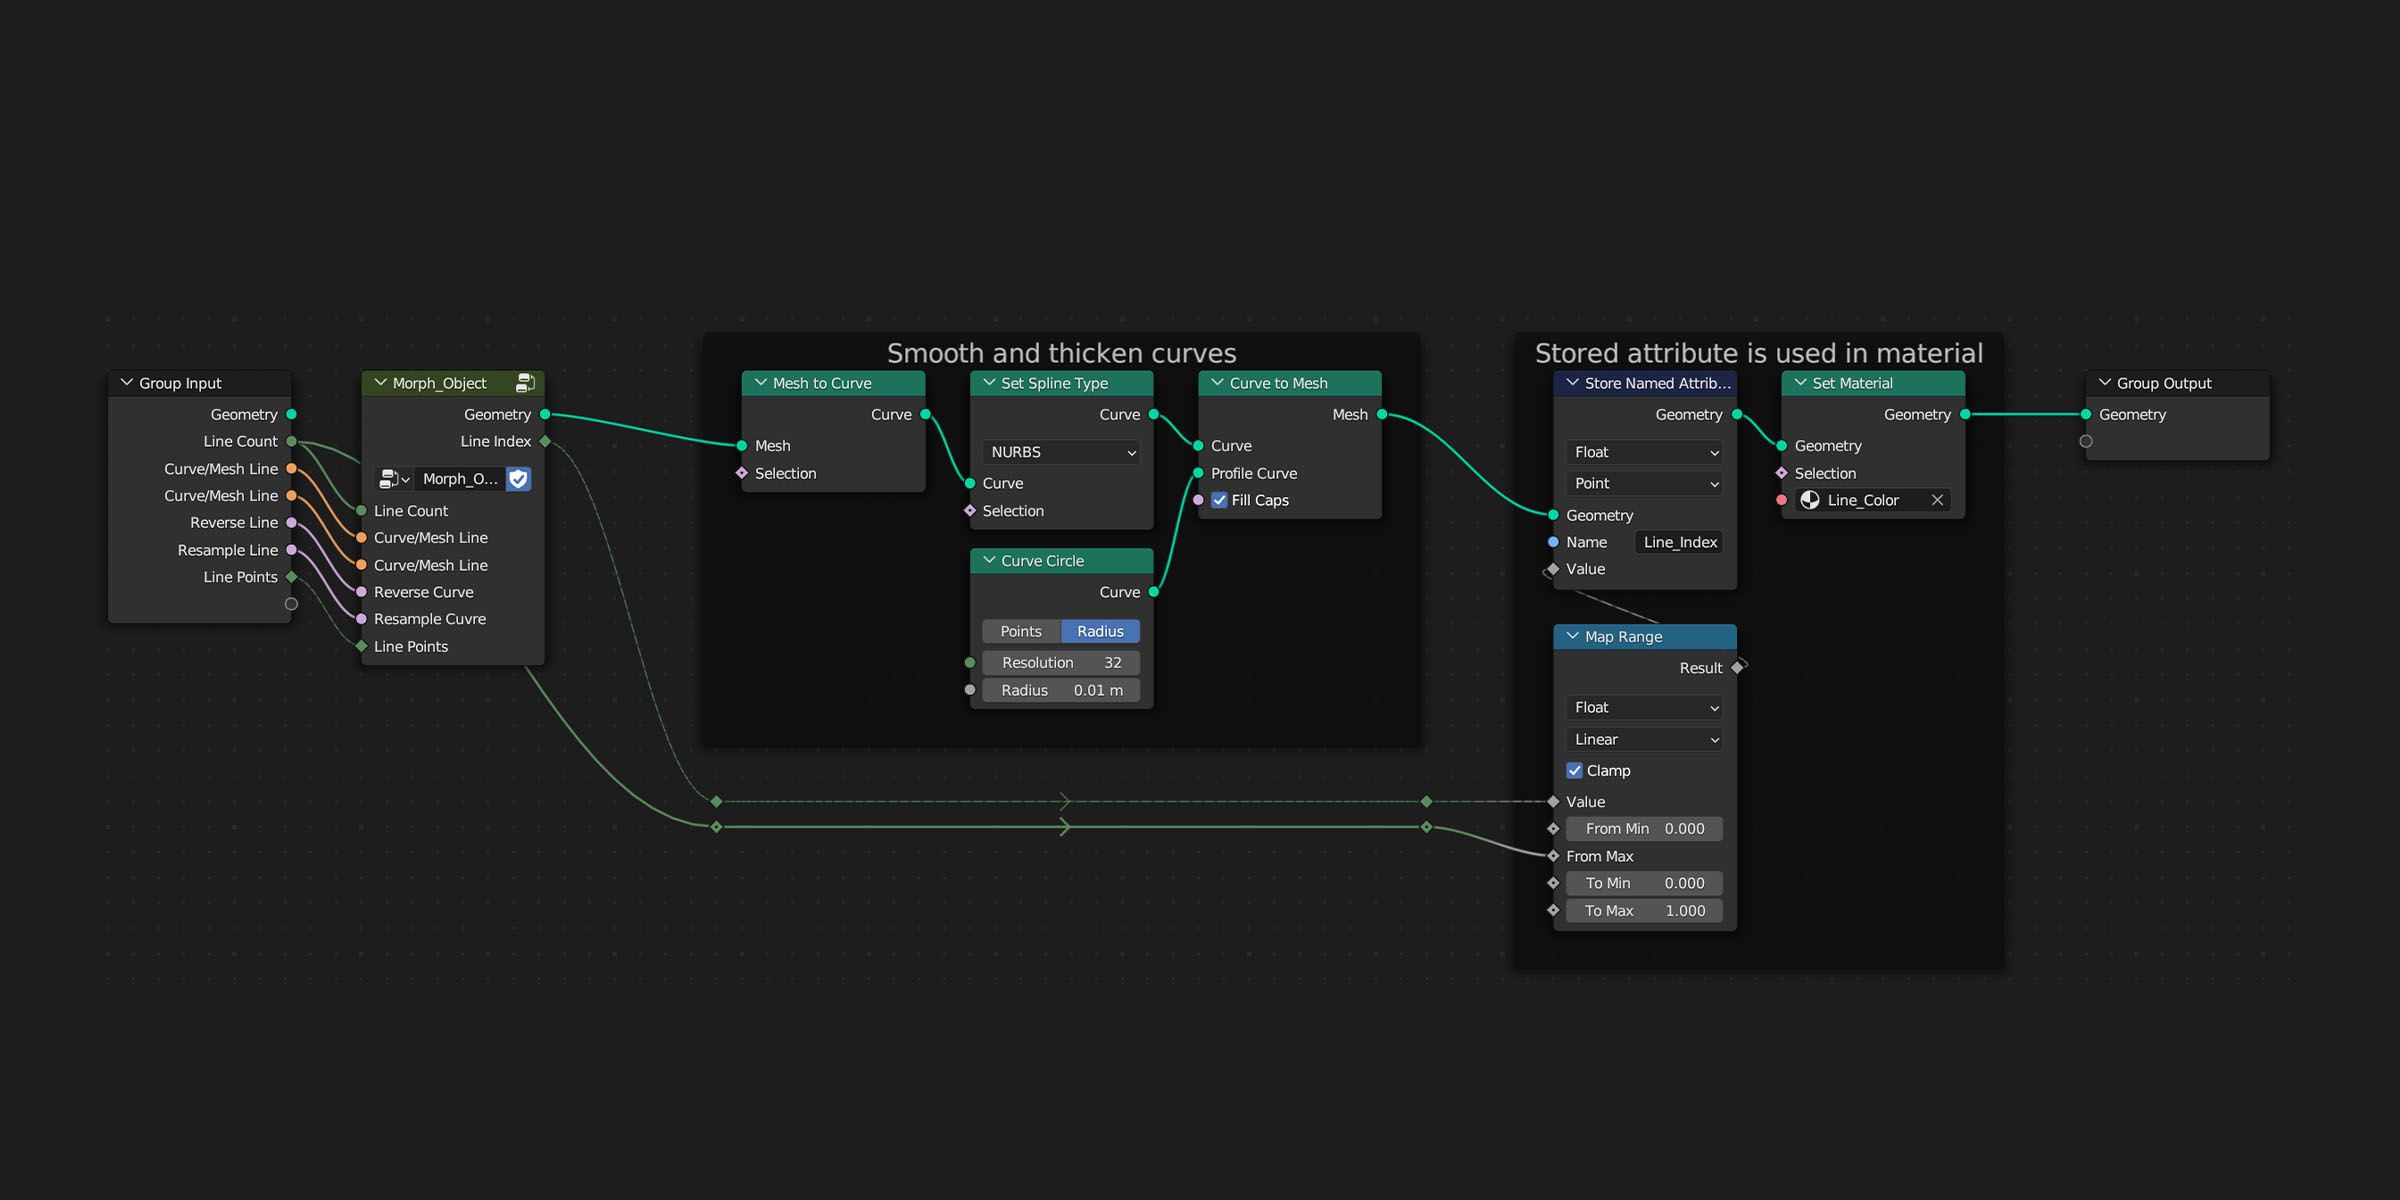Open the Float data type dropdown in Map Range
The width and height of the screenshot is (2400, 1200).
pos(1645,707)
